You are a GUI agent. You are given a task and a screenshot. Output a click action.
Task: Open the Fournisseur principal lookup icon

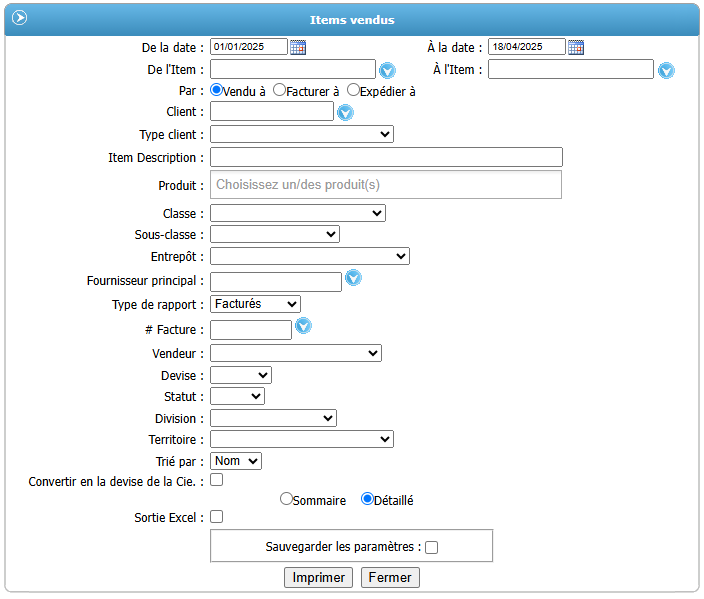click(x=353, y=277)
